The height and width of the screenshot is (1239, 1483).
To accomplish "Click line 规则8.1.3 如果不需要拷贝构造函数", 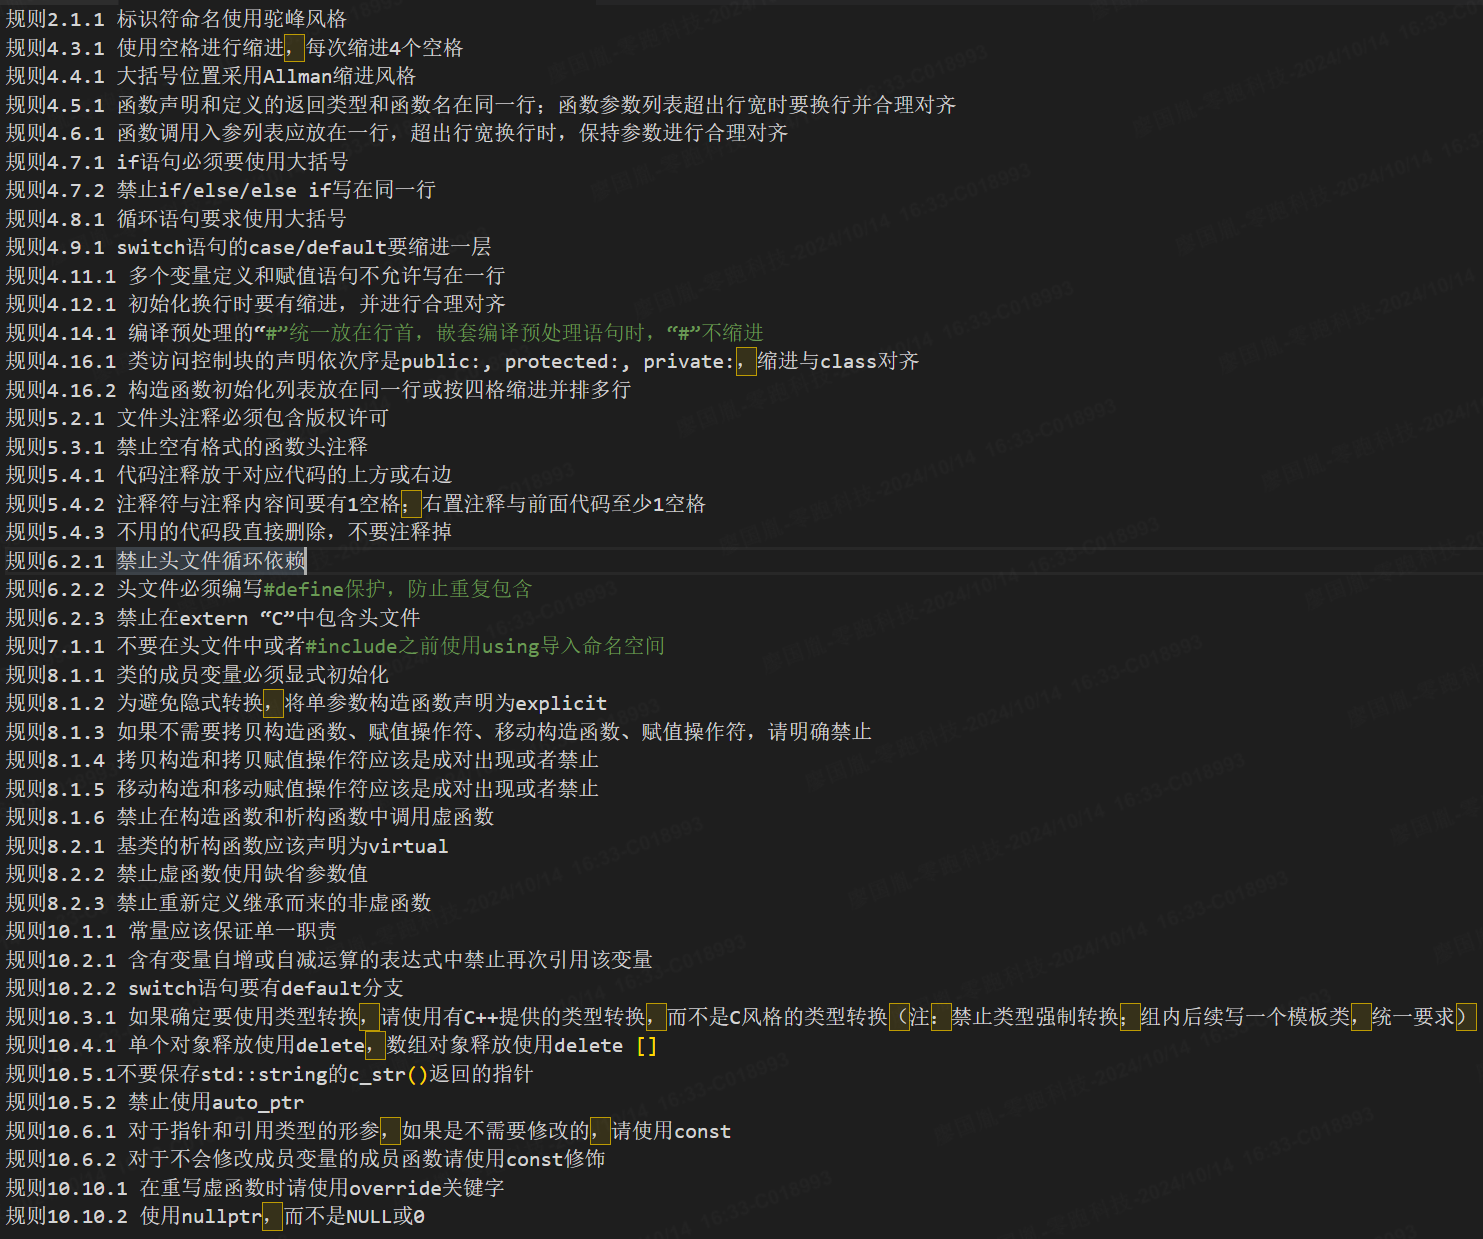I will tap(439, 732).
